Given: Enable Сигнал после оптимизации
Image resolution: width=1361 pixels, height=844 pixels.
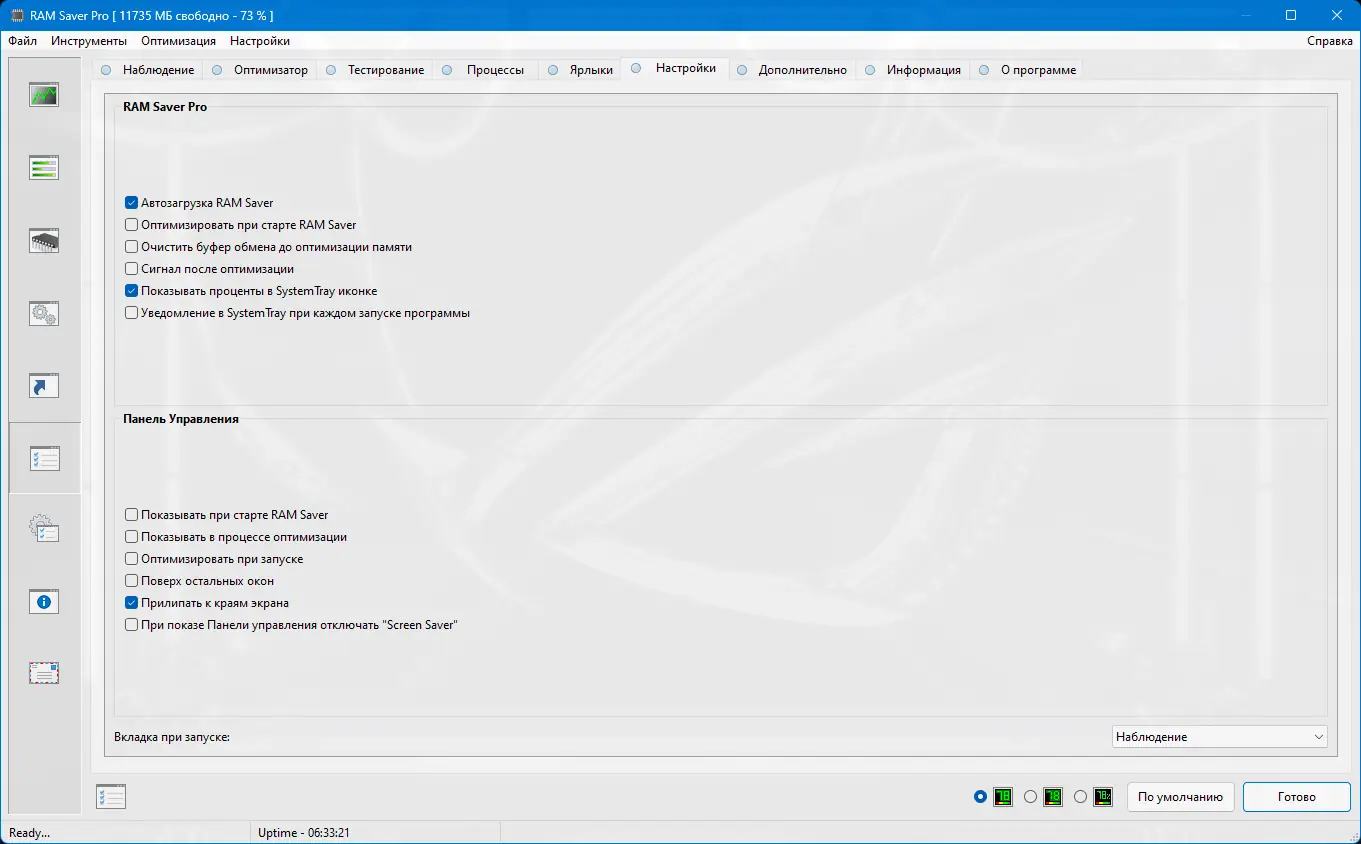Looking at the screenshot, I should pyautogui.click(x=131, y=269).
